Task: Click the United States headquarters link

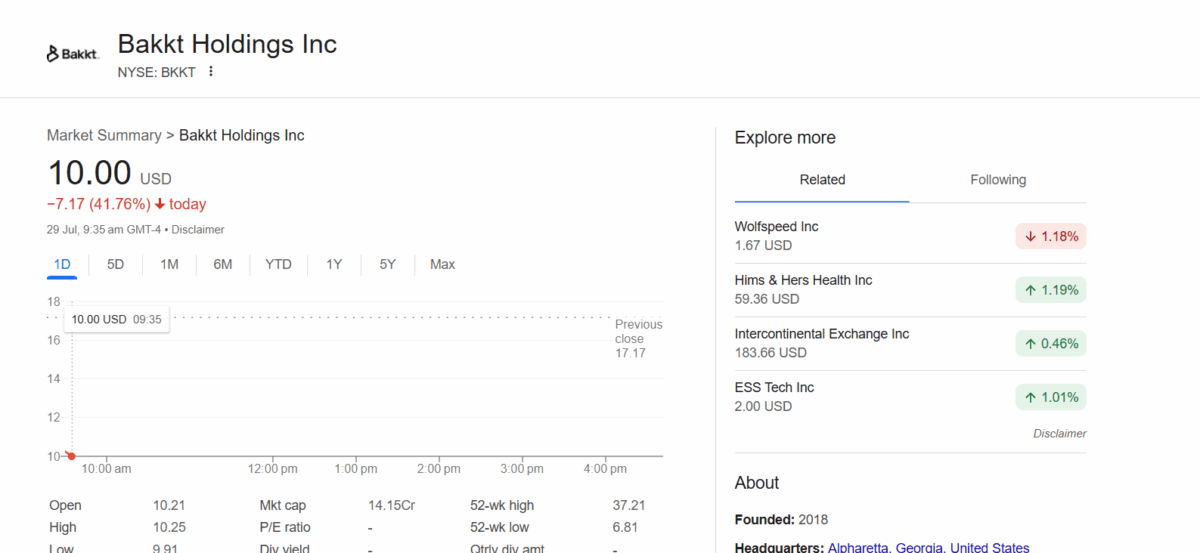Action: [989, 548]
